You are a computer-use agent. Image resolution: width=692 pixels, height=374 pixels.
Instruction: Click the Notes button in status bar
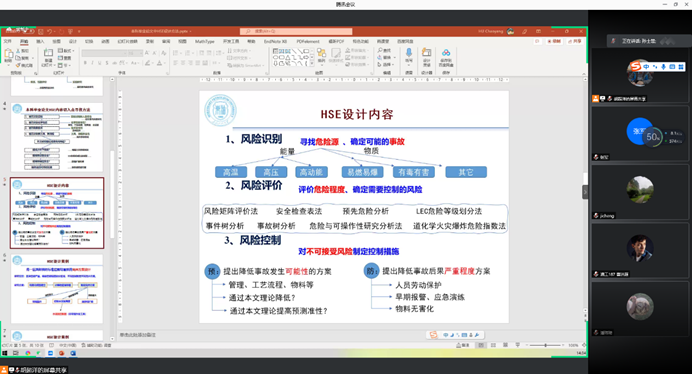[463, 345]
